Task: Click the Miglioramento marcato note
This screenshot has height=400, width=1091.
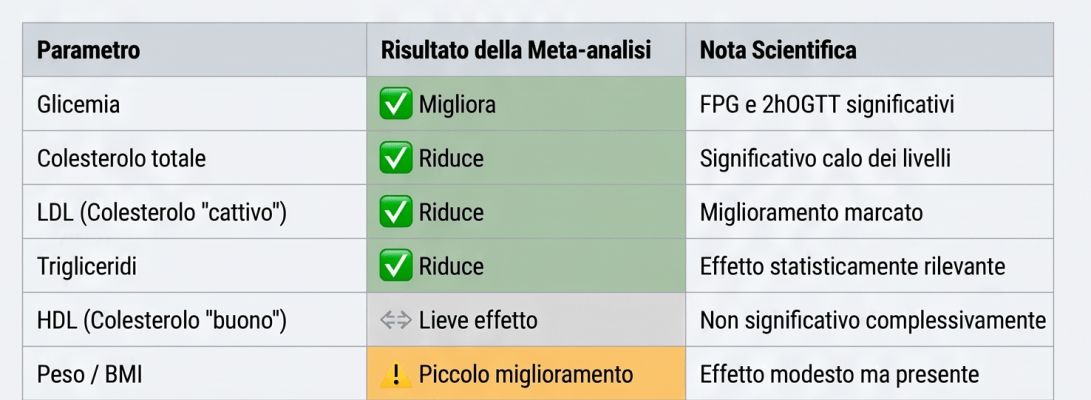Action: tap(811, 212)
